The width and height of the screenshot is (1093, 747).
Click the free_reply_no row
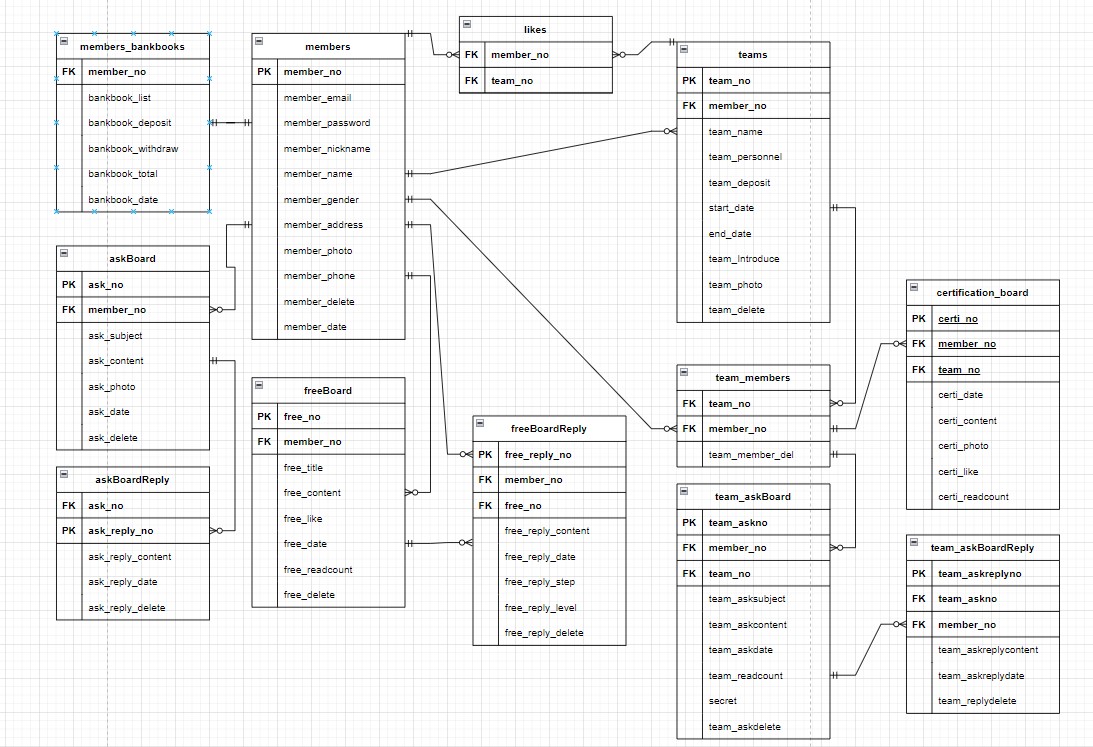coord(549,455)
